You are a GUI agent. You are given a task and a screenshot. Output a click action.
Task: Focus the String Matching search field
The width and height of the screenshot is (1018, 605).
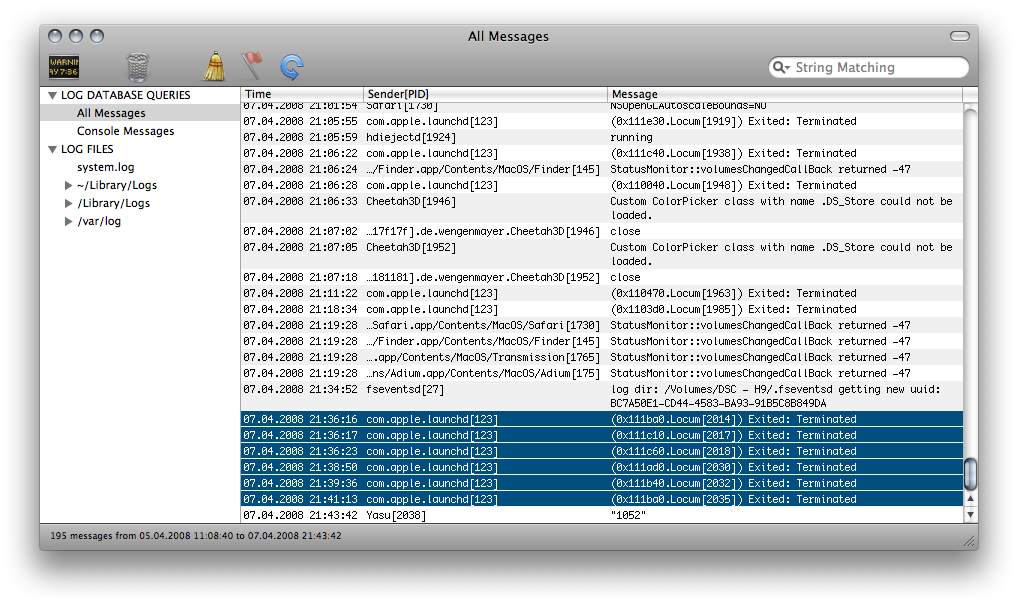coord(869,68)
